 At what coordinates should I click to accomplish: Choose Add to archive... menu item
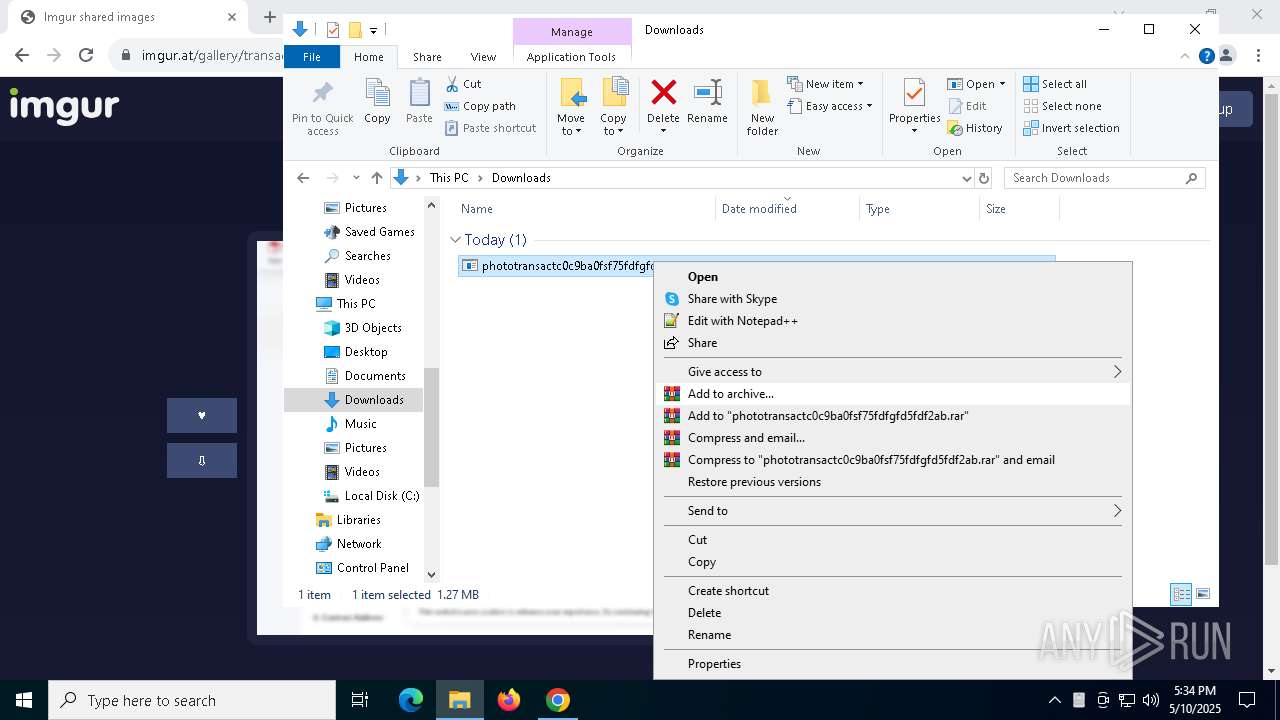[x=892, y=394]
